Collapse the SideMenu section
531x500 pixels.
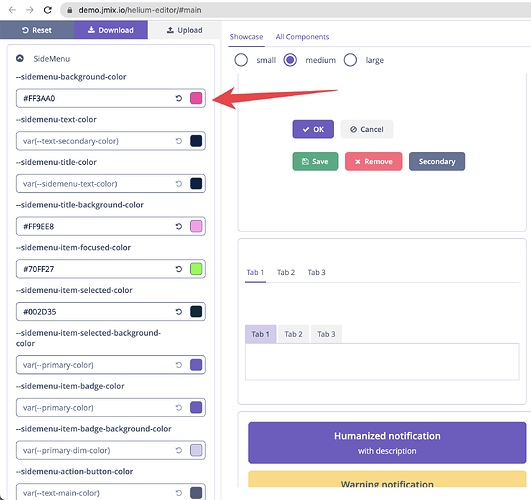click(20, 58)
